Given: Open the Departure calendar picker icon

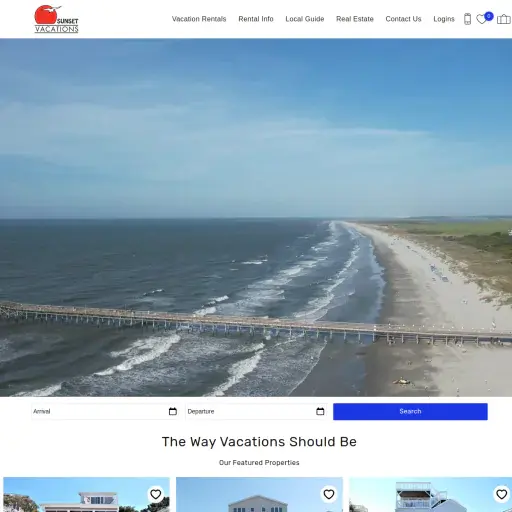Looking at the screenshot, I should click(x=320, y=411).
